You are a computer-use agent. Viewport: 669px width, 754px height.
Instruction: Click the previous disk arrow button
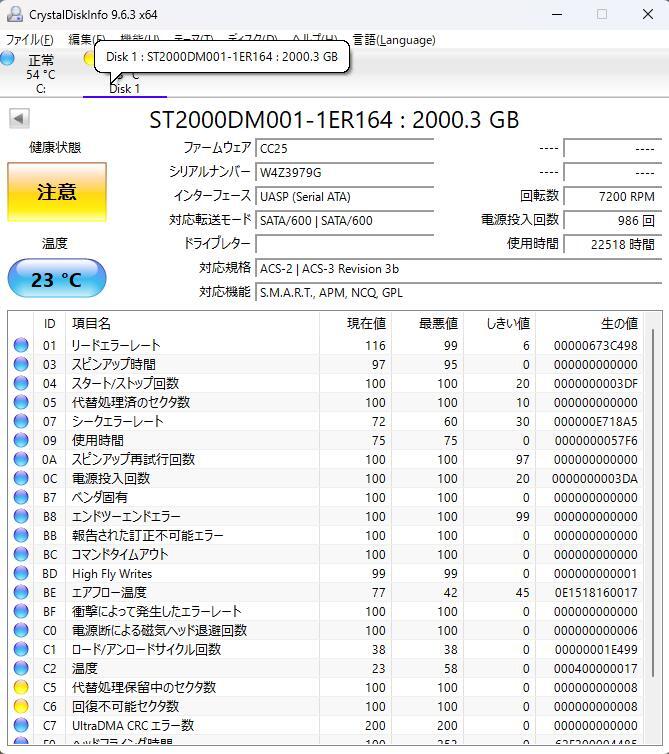[18, 119]
